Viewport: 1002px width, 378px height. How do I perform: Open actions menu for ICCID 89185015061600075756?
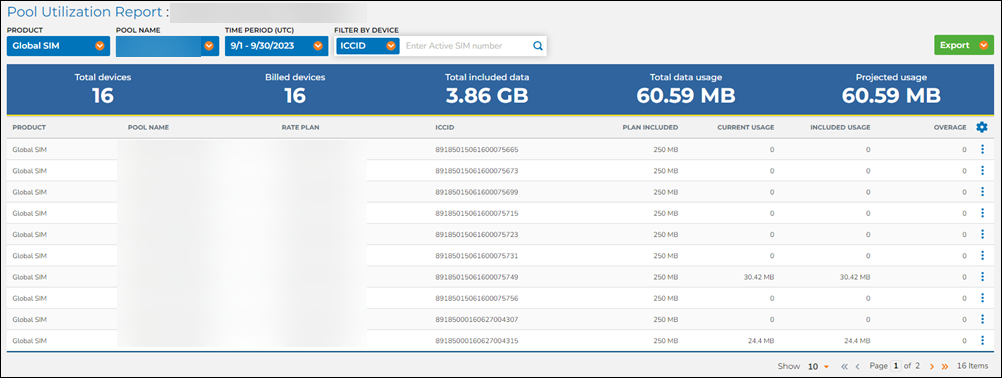[982, 298]
